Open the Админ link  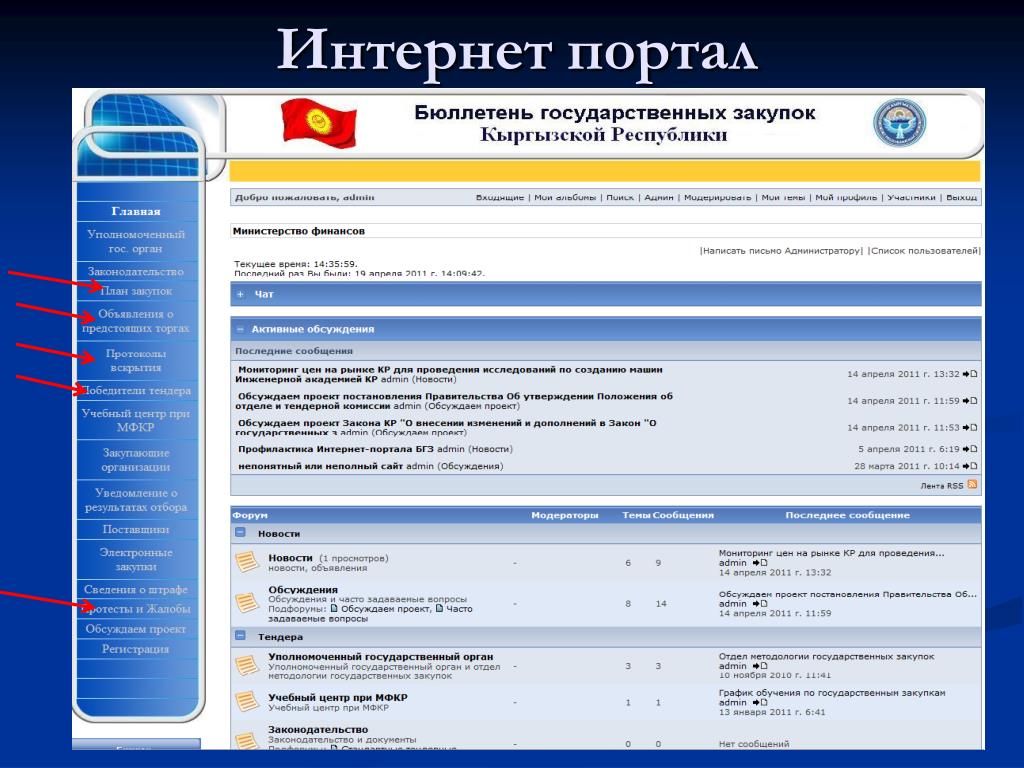[x=658, y=197]
